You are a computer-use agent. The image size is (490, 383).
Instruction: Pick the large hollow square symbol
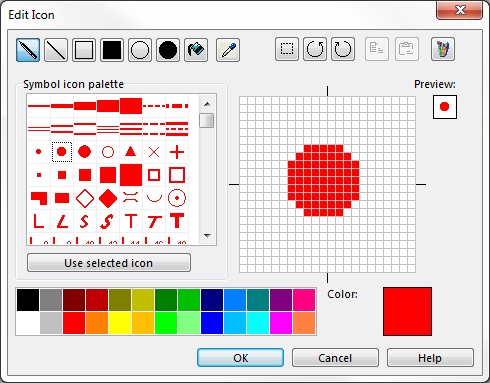coord(177,175)
